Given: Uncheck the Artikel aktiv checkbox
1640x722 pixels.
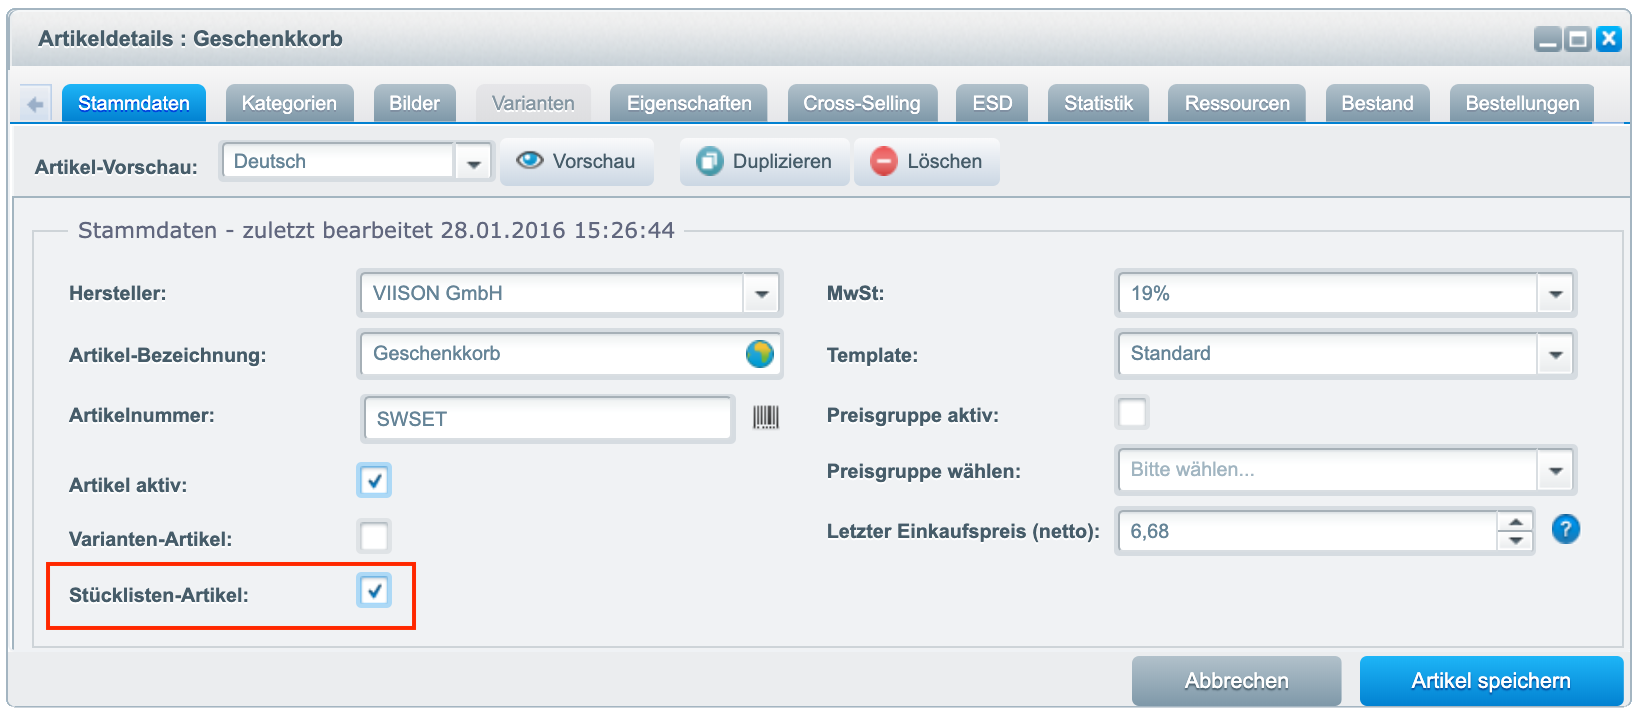Looking at the screenshot, I should pyautogui.click(x=374, y=481).
